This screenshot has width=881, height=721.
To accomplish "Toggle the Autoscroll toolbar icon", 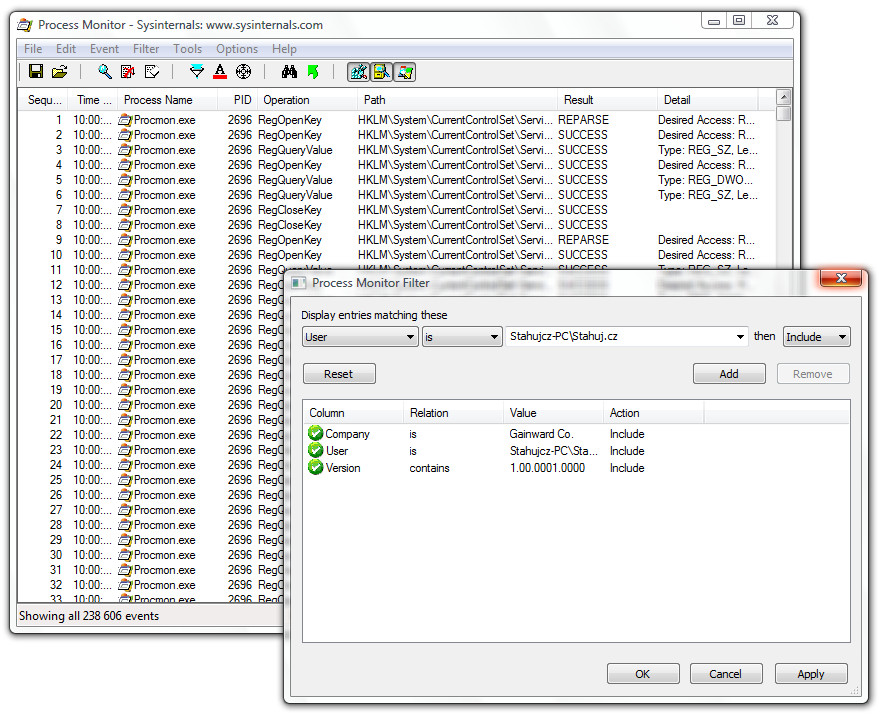I will 128,71.
